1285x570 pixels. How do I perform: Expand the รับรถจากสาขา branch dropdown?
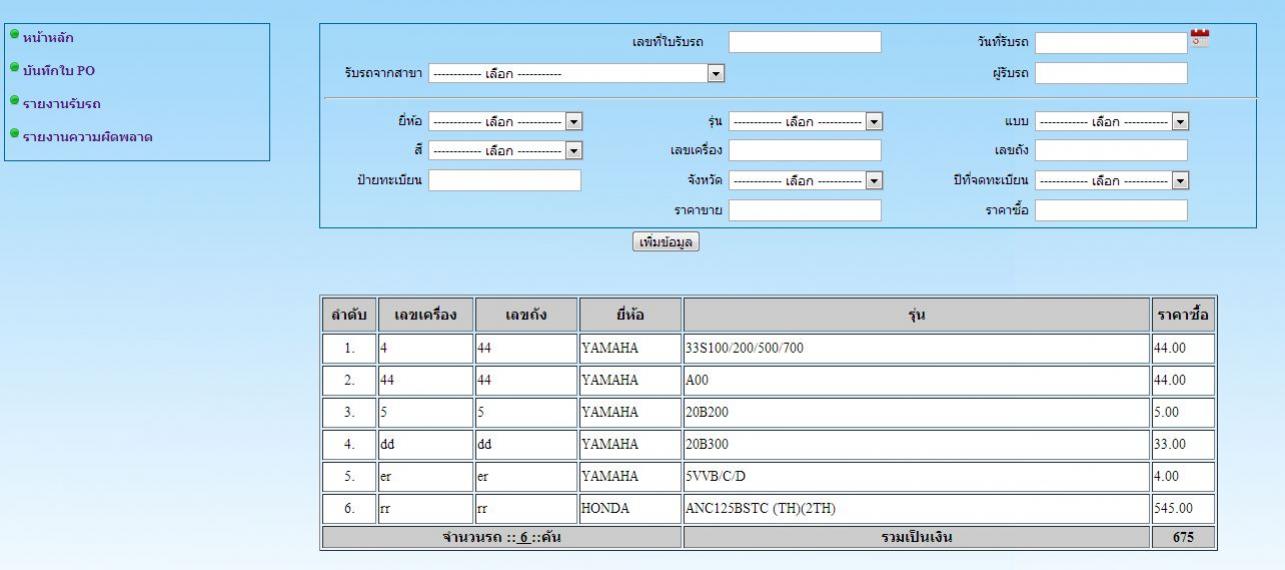[x=578, y=73]
